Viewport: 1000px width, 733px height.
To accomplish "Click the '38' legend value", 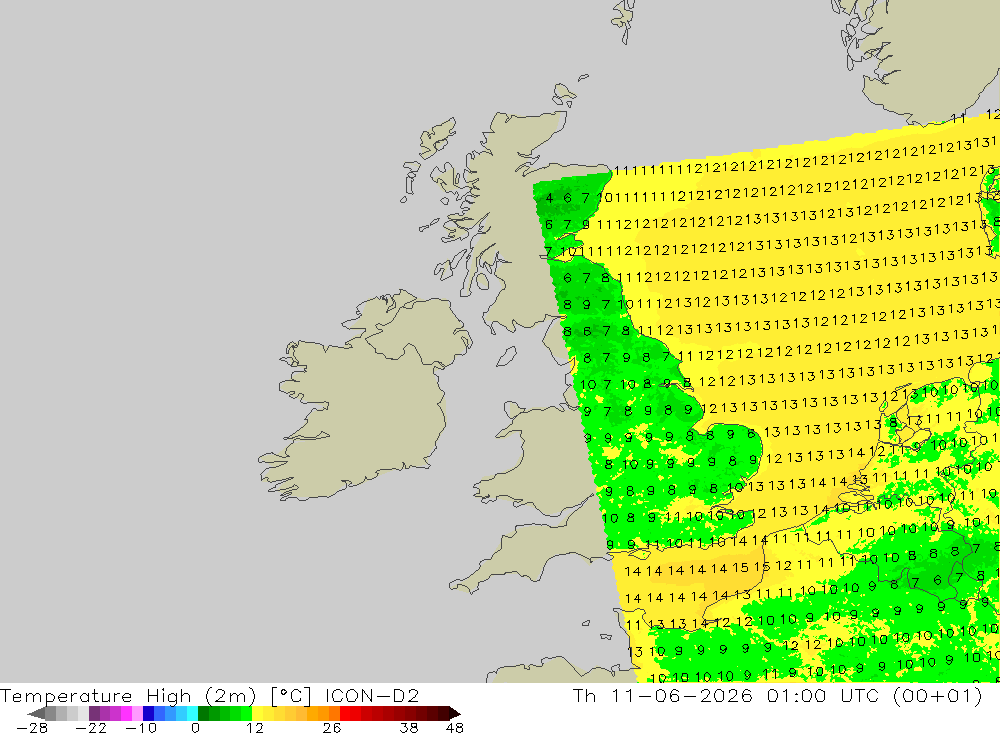I will 409,727.
